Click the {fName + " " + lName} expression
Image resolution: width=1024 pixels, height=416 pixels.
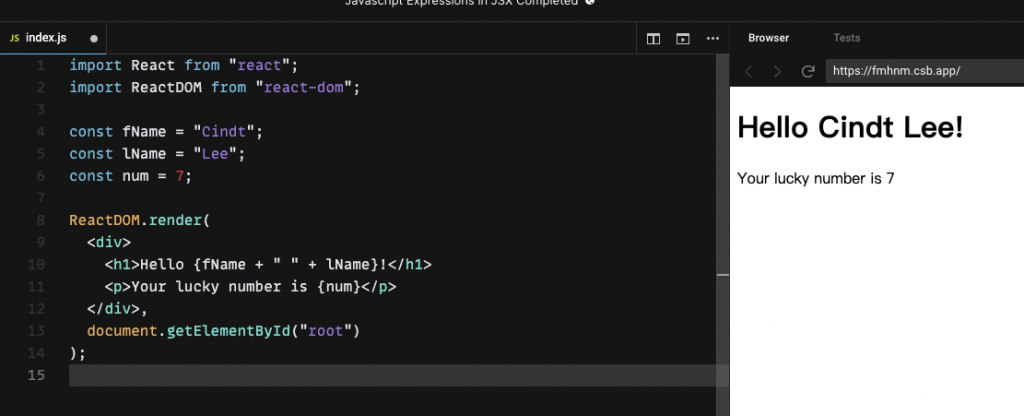(x=286, y=265)
